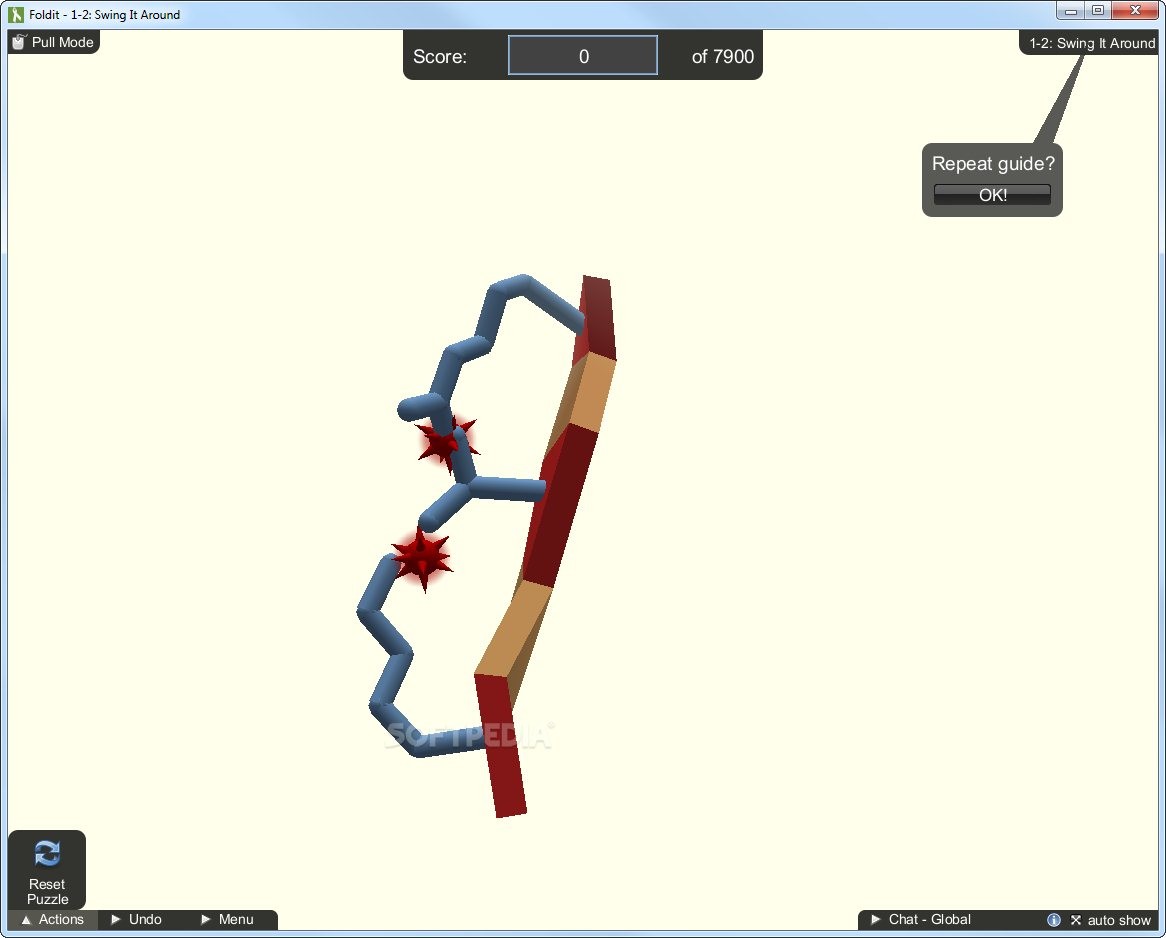1166x938 pixels.
Task: Click the Foldit app icon in title bar
Action: (x=16, y=14)
